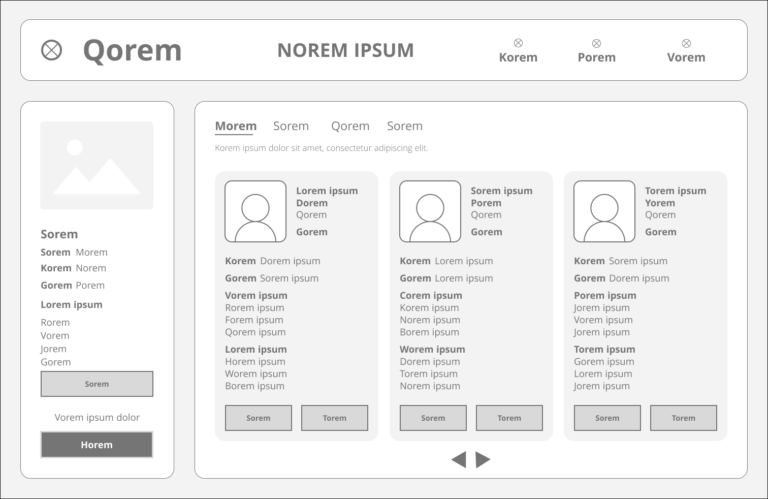Click Sorem button in Torem ipsum Yorem card

[x=607, y=418]
